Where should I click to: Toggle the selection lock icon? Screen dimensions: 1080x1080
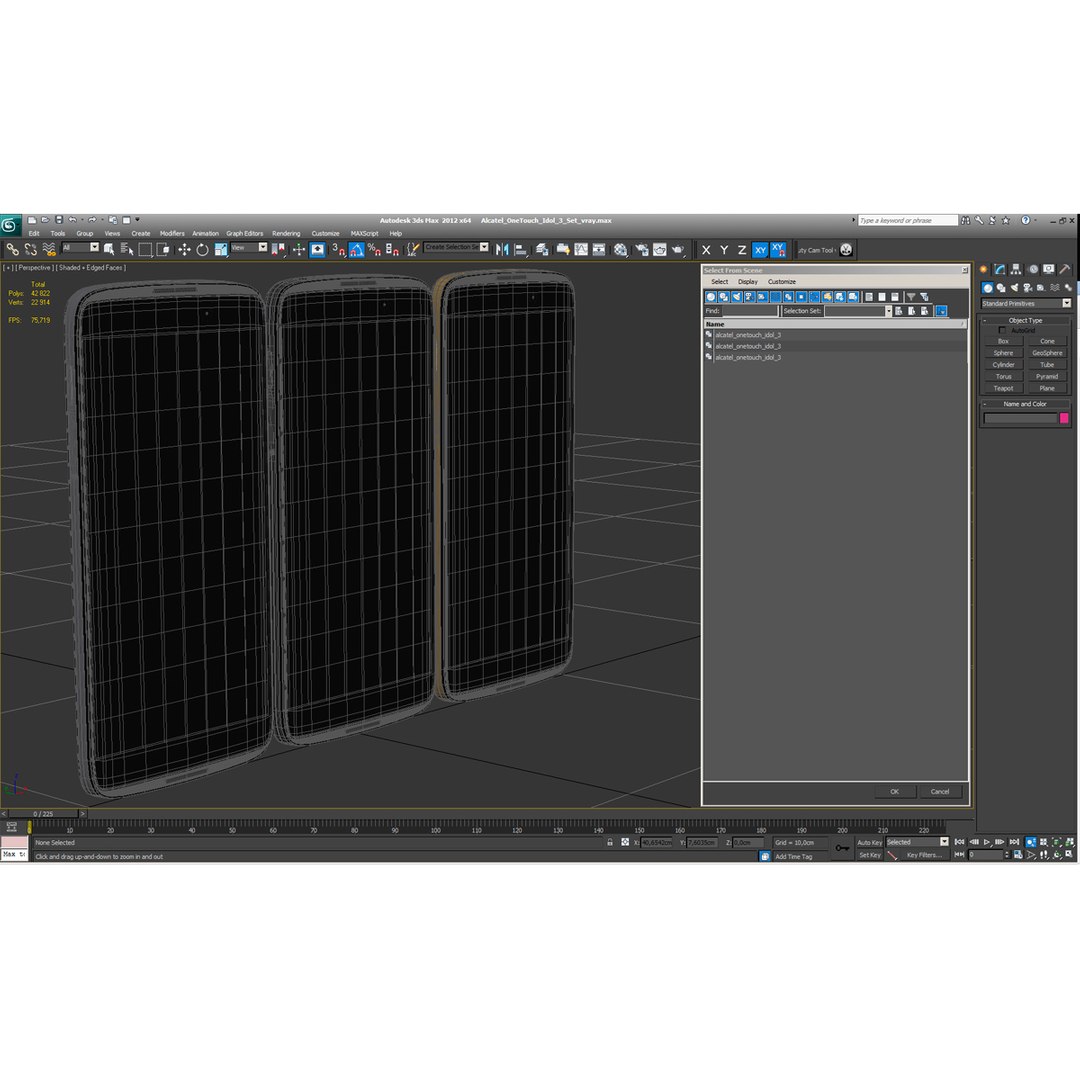tap(610, 842)
